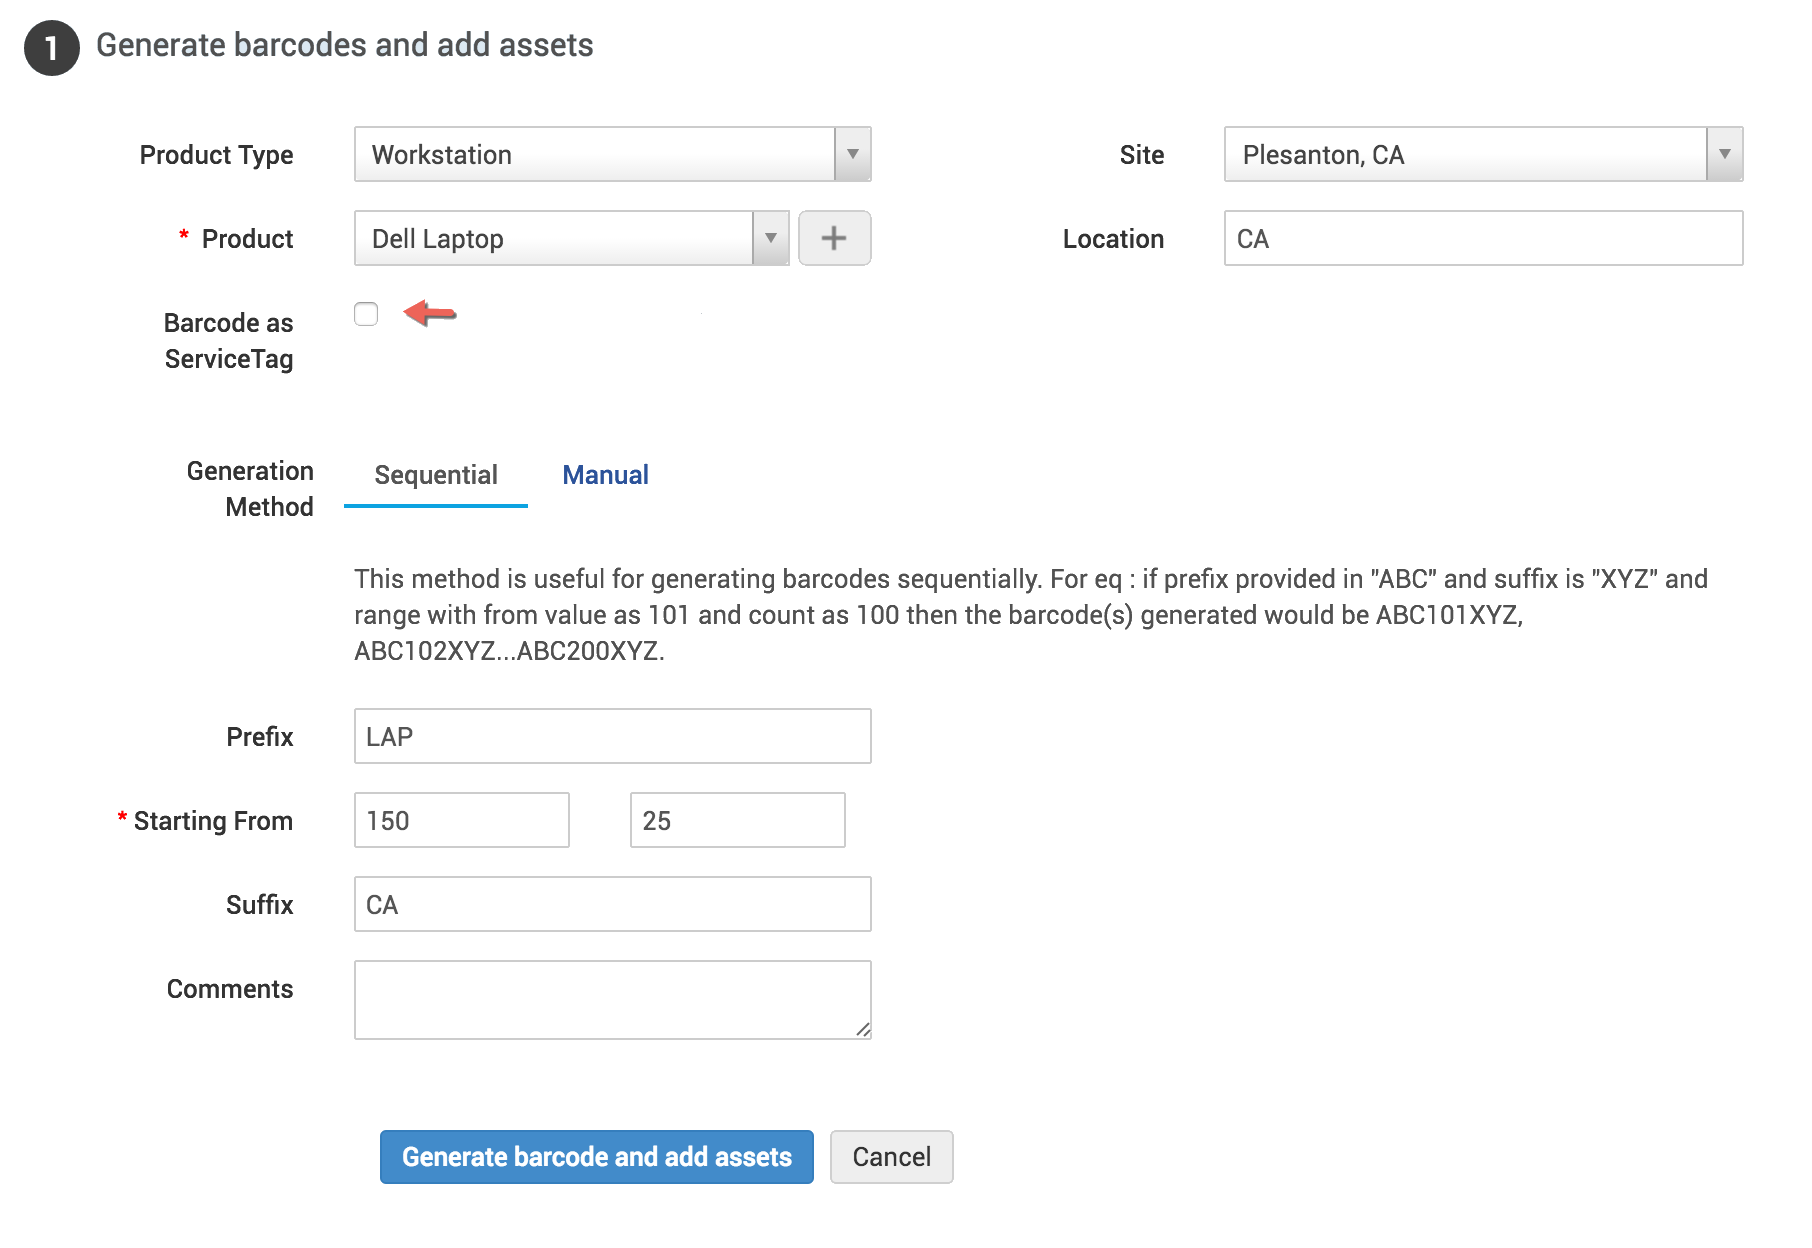The image size is (1812, 1248).
Task: Click the red arrow beside the checkbox
Action: click(x=430, y=313)
